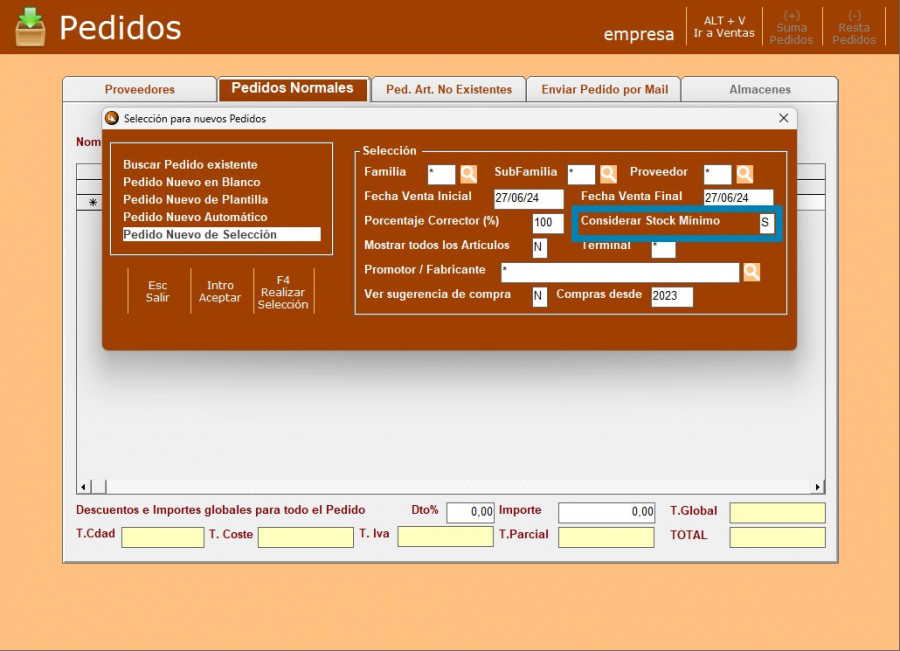This screenshot has height=651, width=900.
Task: Click the Familia search magnifier icon
Action: click(x=468, y=174)
